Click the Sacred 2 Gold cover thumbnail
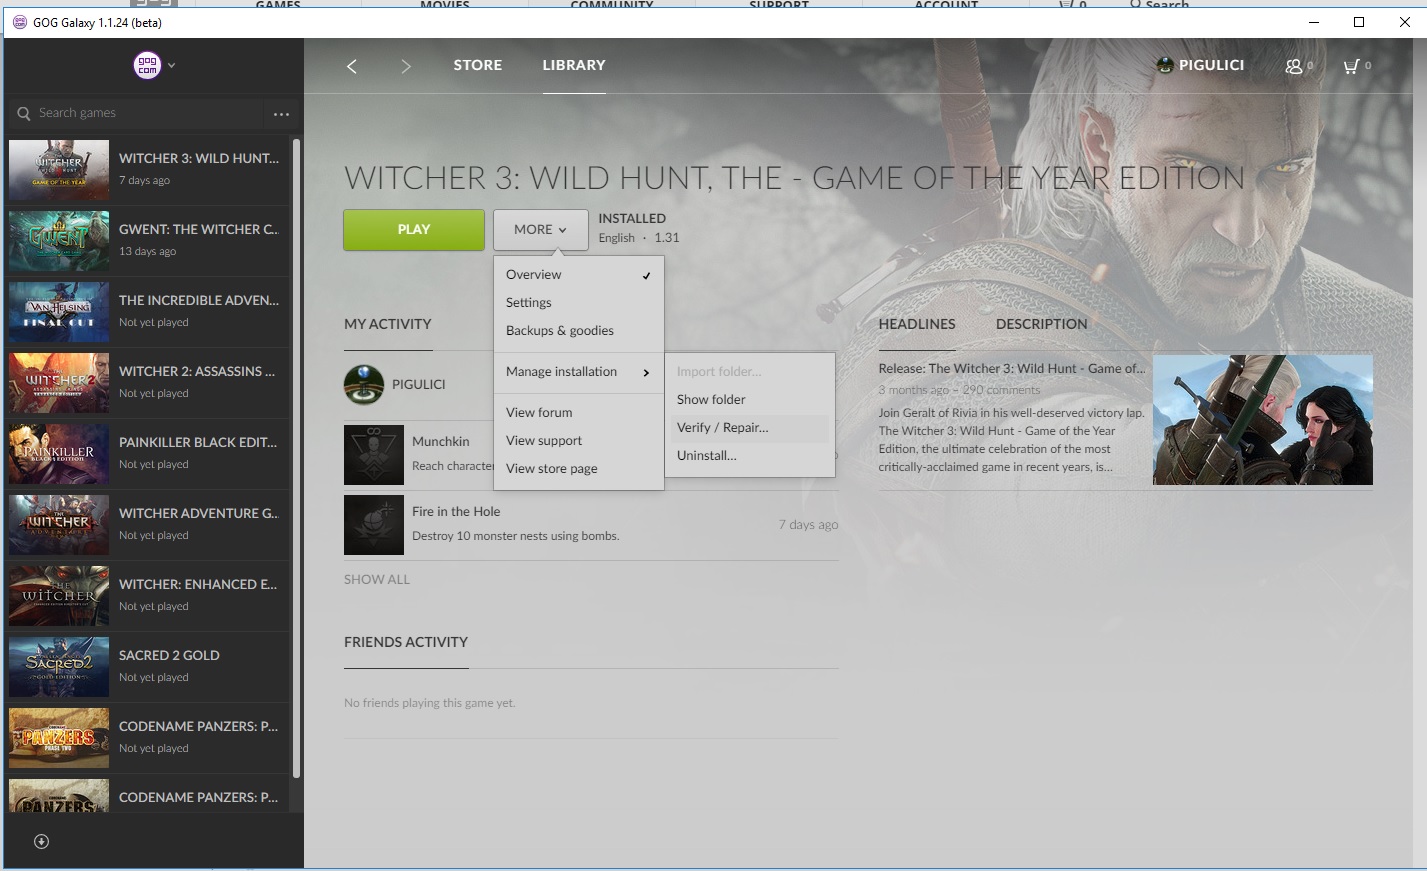1427x871 pixels. point(59,667)
